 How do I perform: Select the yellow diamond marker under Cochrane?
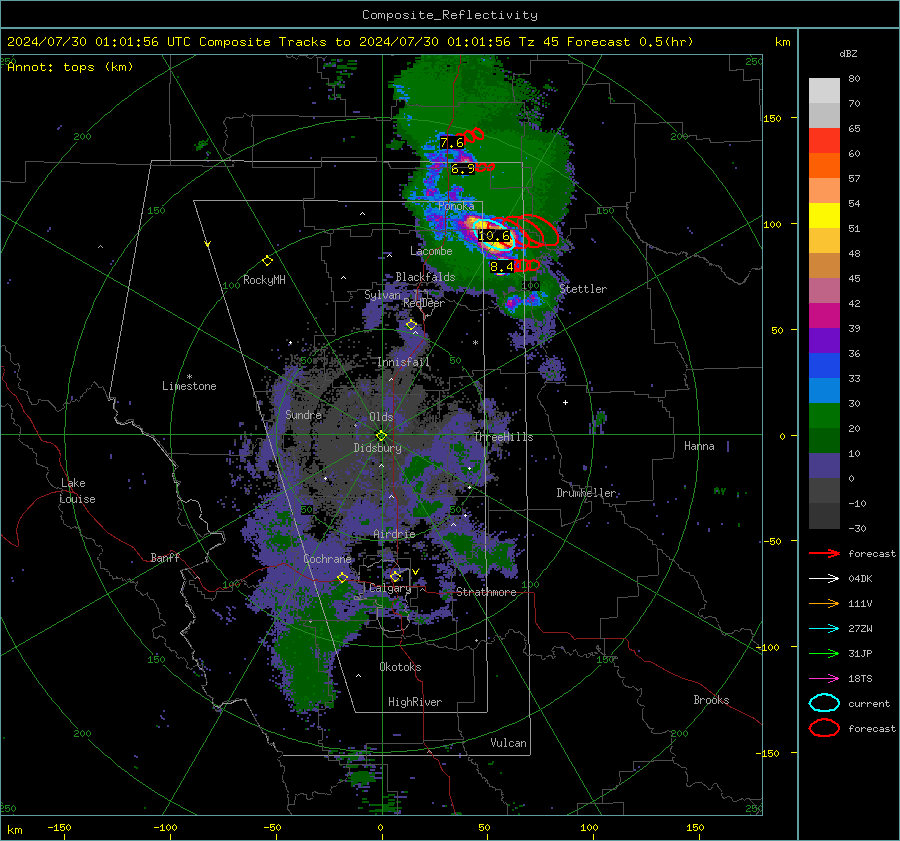[x=342, y=577]
